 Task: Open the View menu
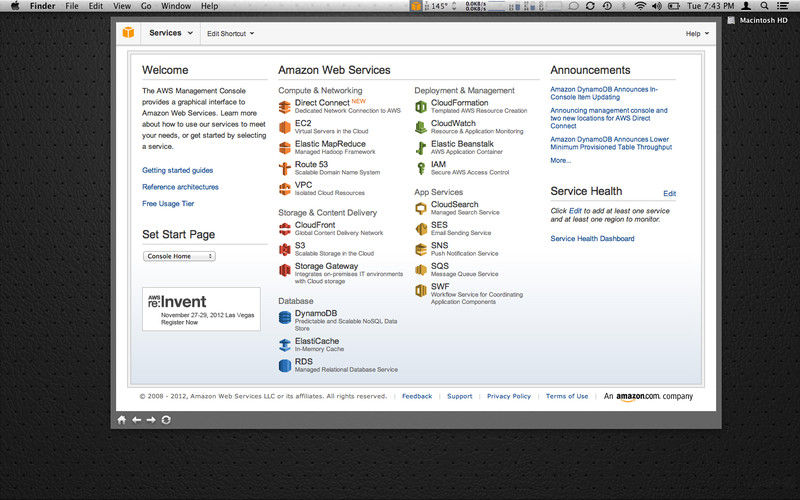pos(122,6)
